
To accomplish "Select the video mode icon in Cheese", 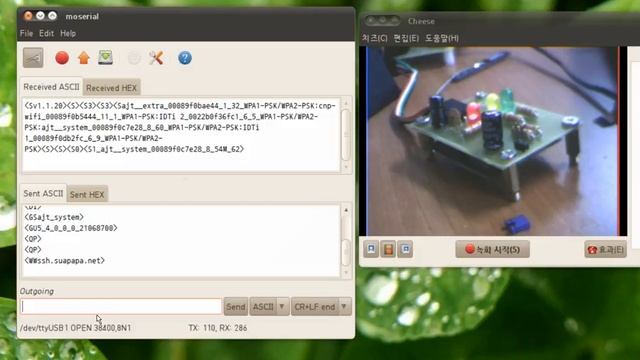I will pos(388,249).
